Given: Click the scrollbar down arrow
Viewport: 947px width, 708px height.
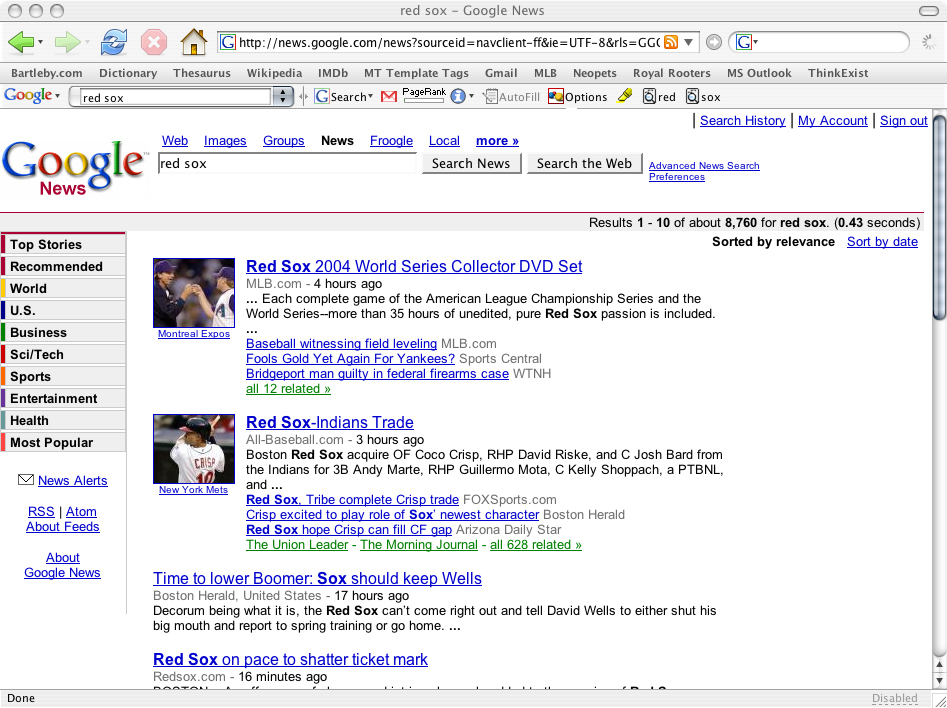Looking at the screenshot, I should tap(939, 679).
